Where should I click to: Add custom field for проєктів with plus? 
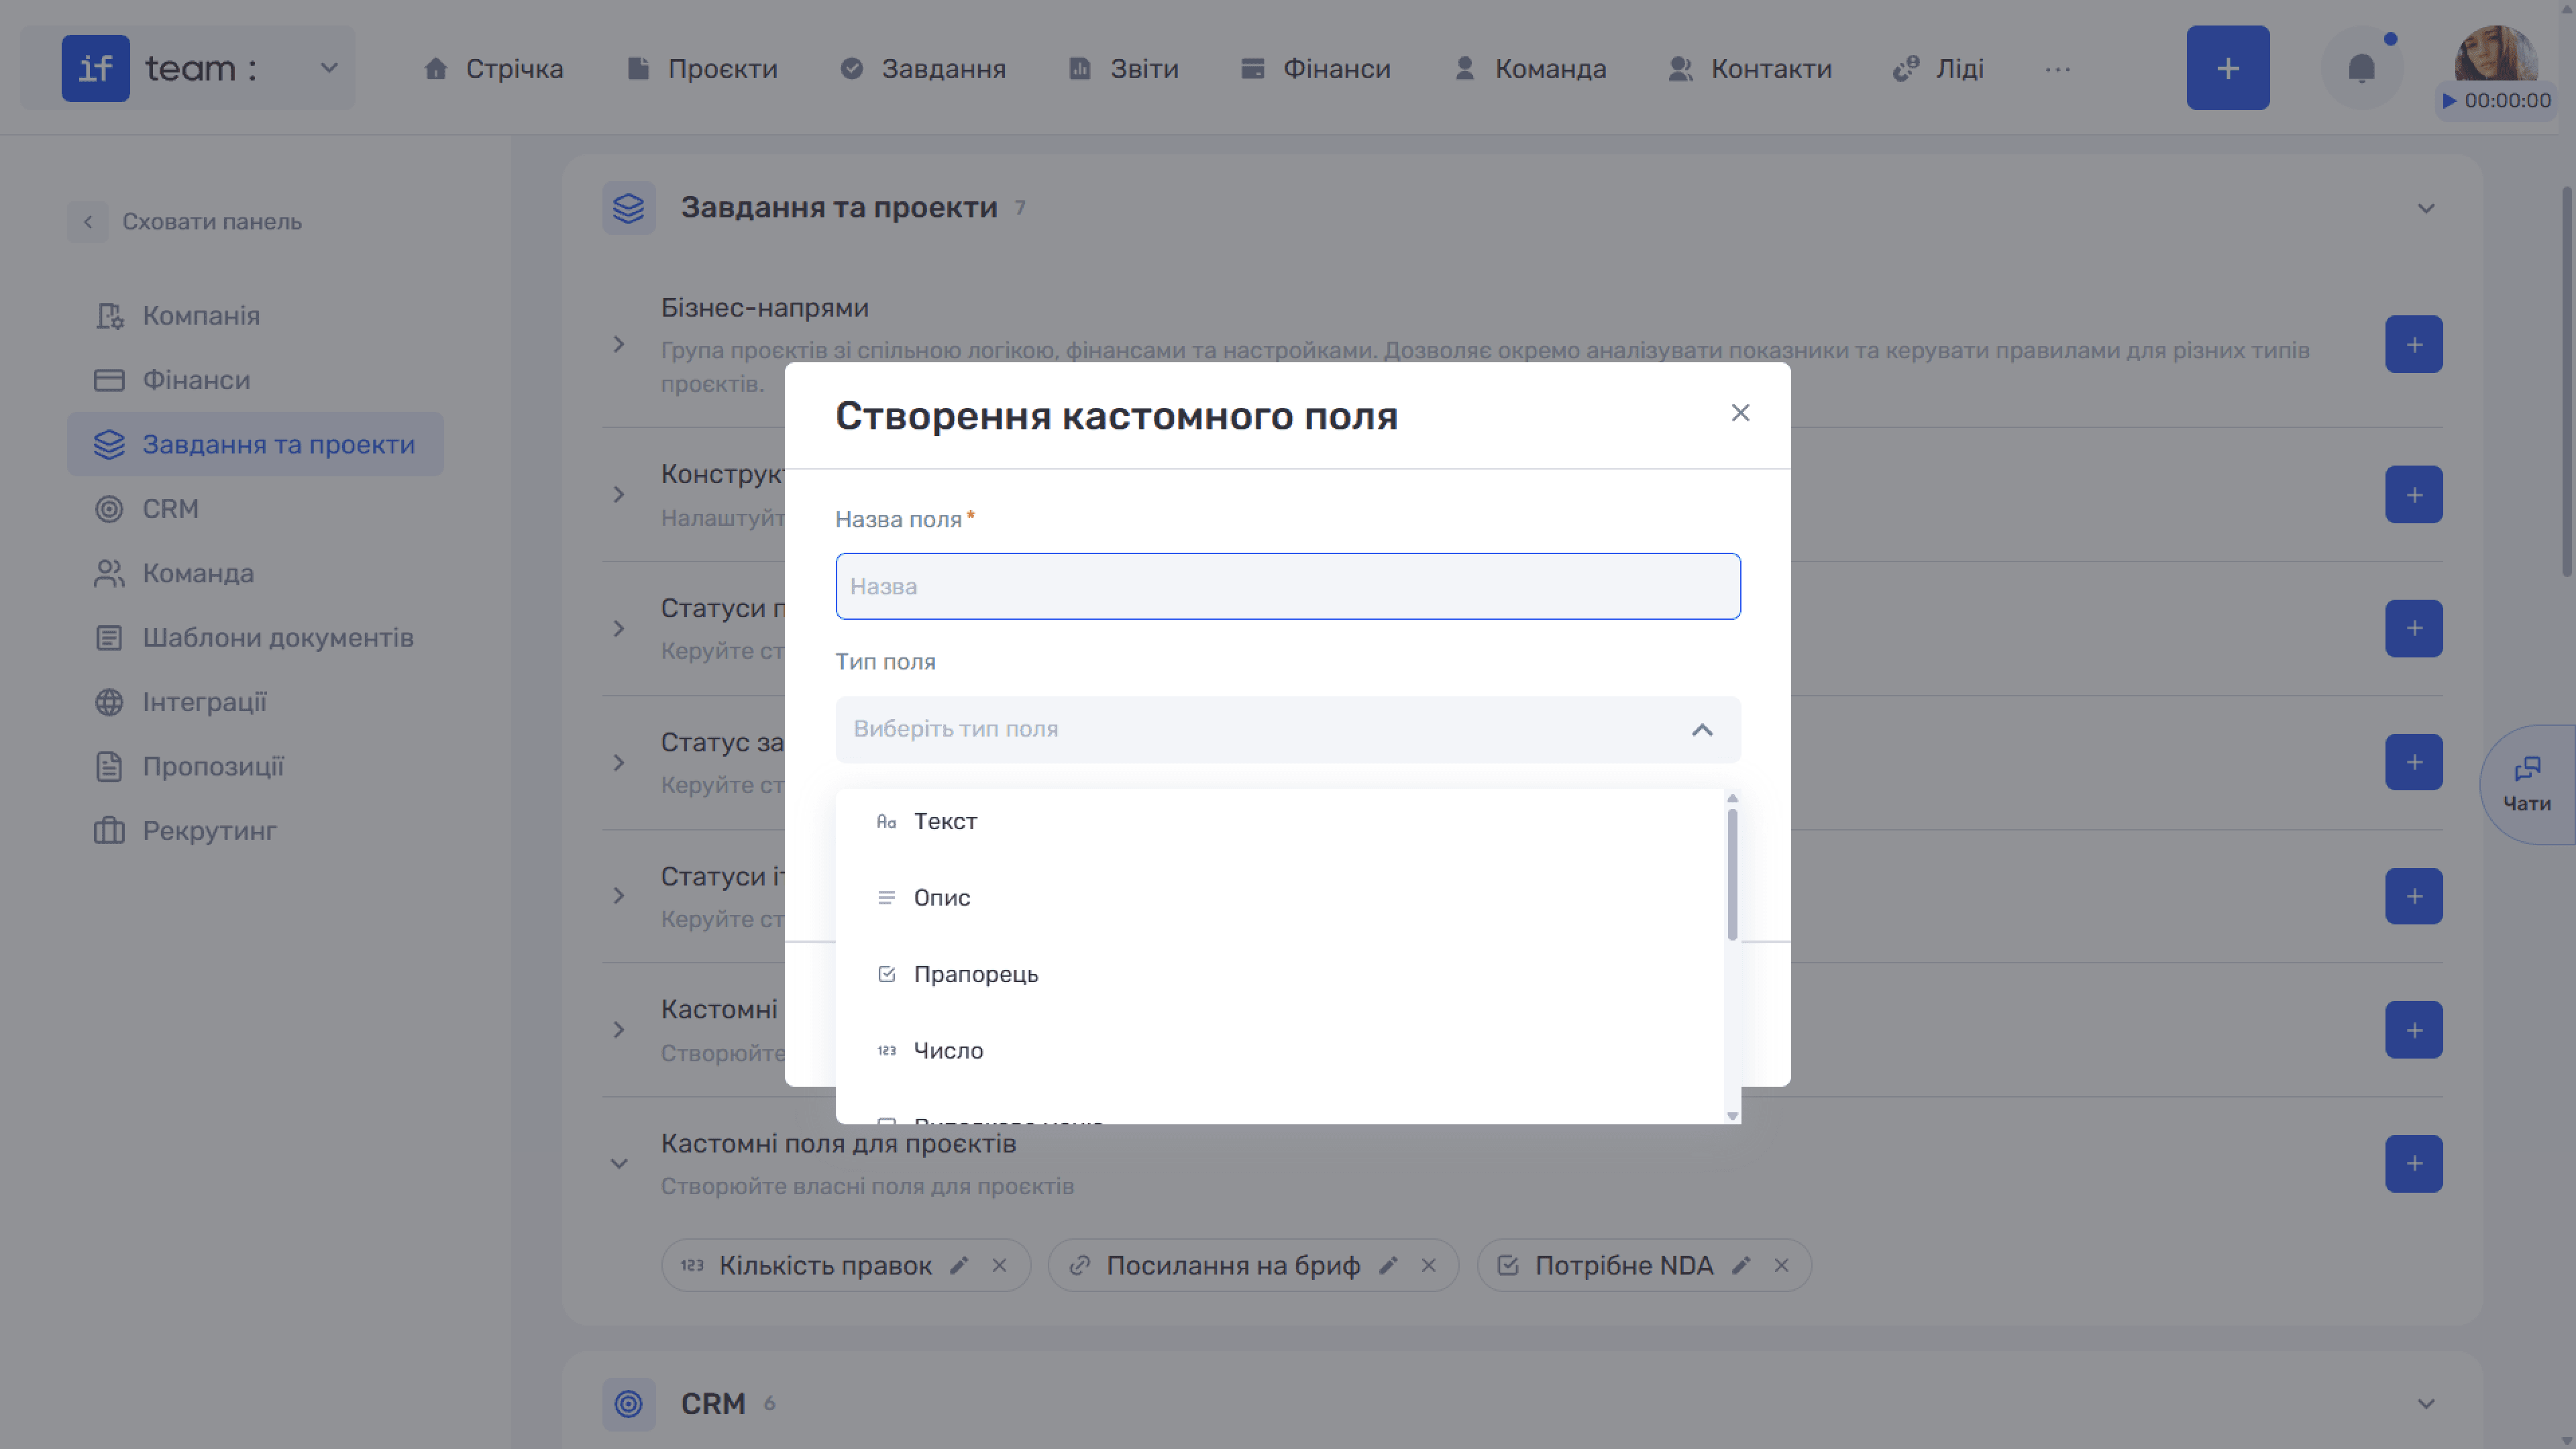coord(2414,1164)
